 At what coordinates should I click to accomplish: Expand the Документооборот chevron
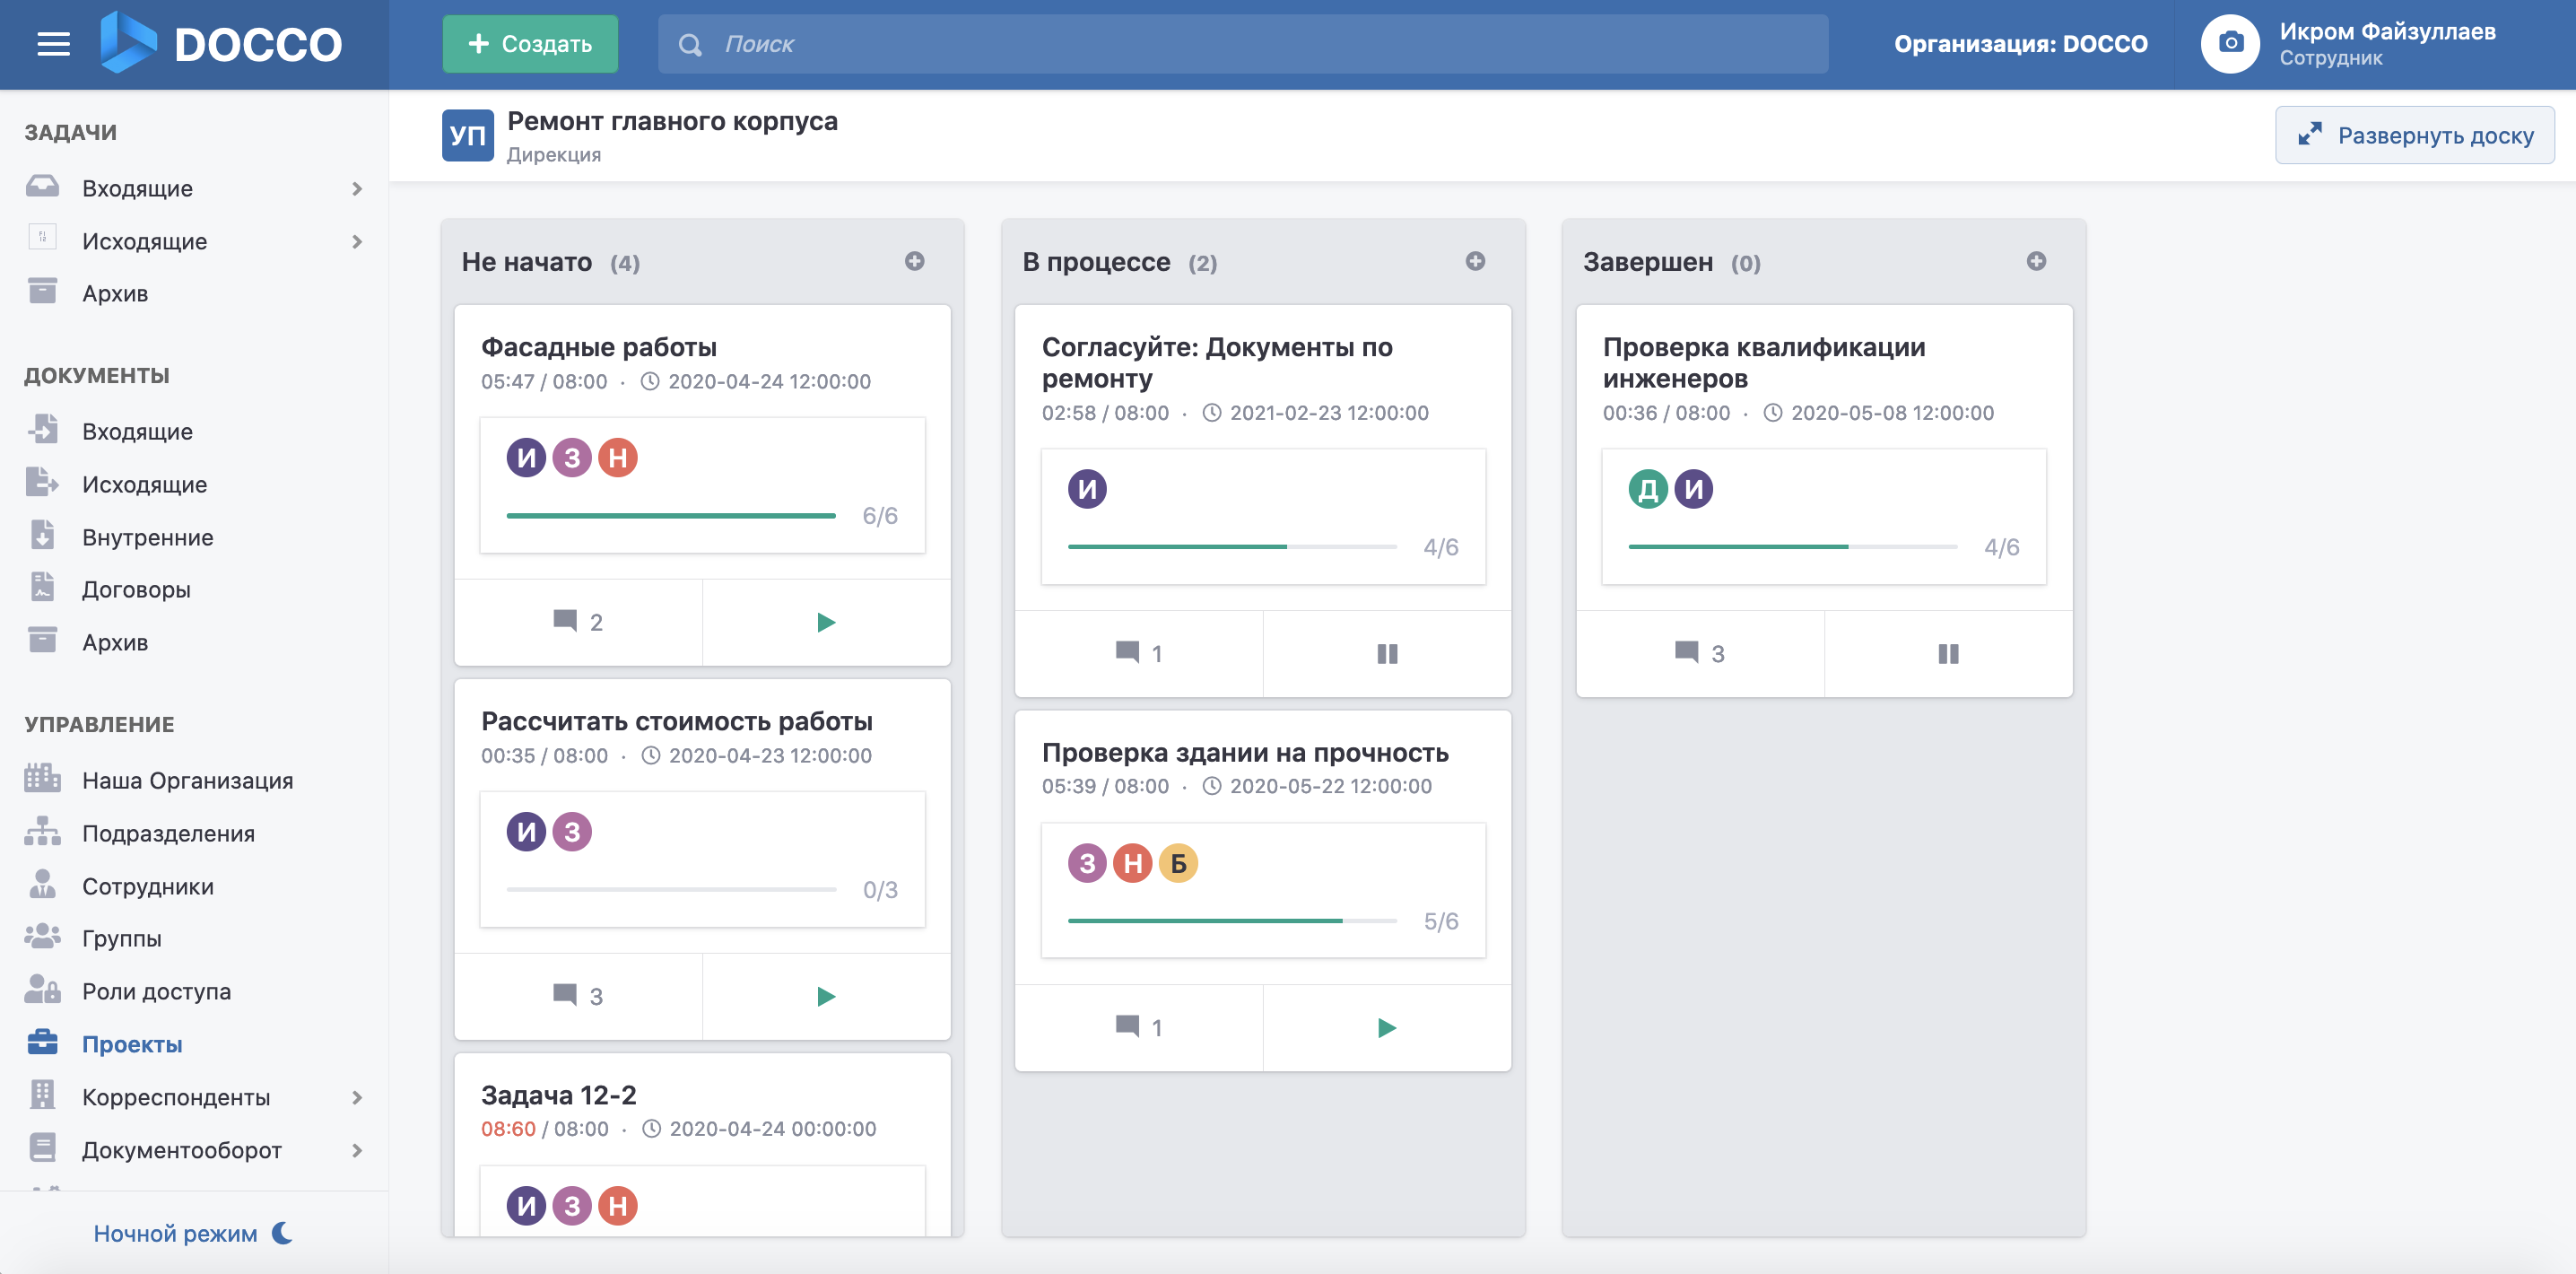coord(357,1150)
